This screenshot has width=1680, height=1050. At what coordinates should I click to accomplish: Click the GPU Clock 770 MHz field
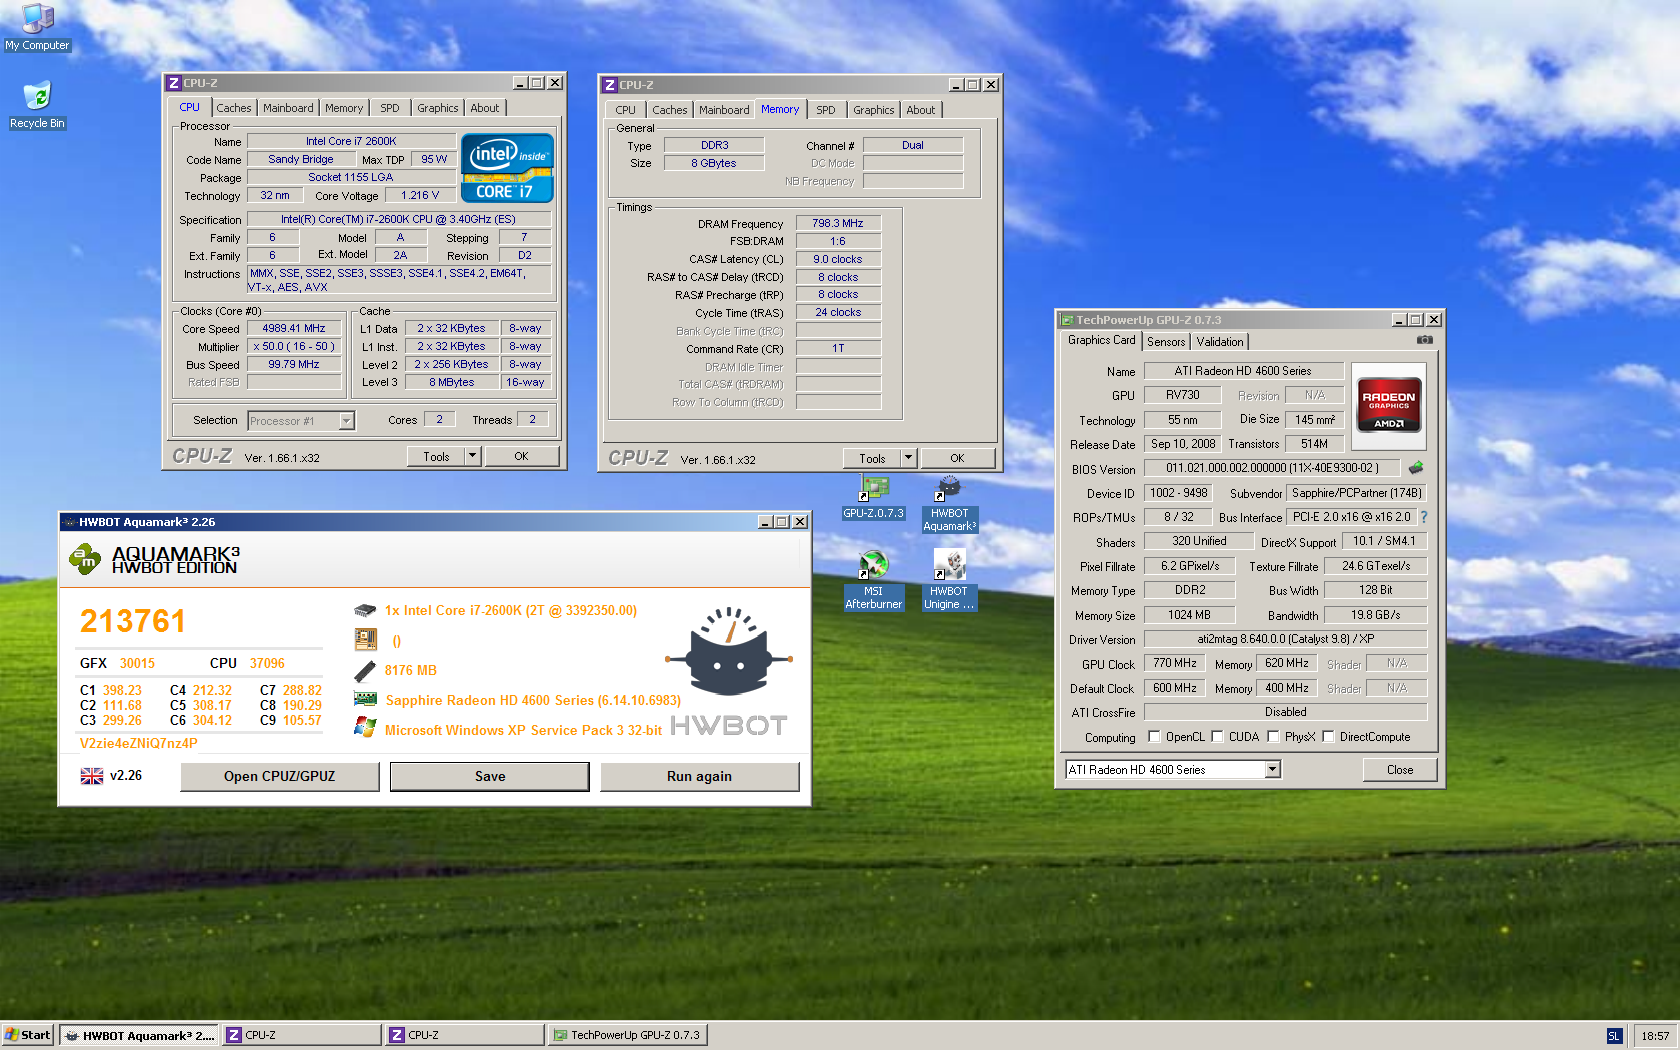[1174, 663]
